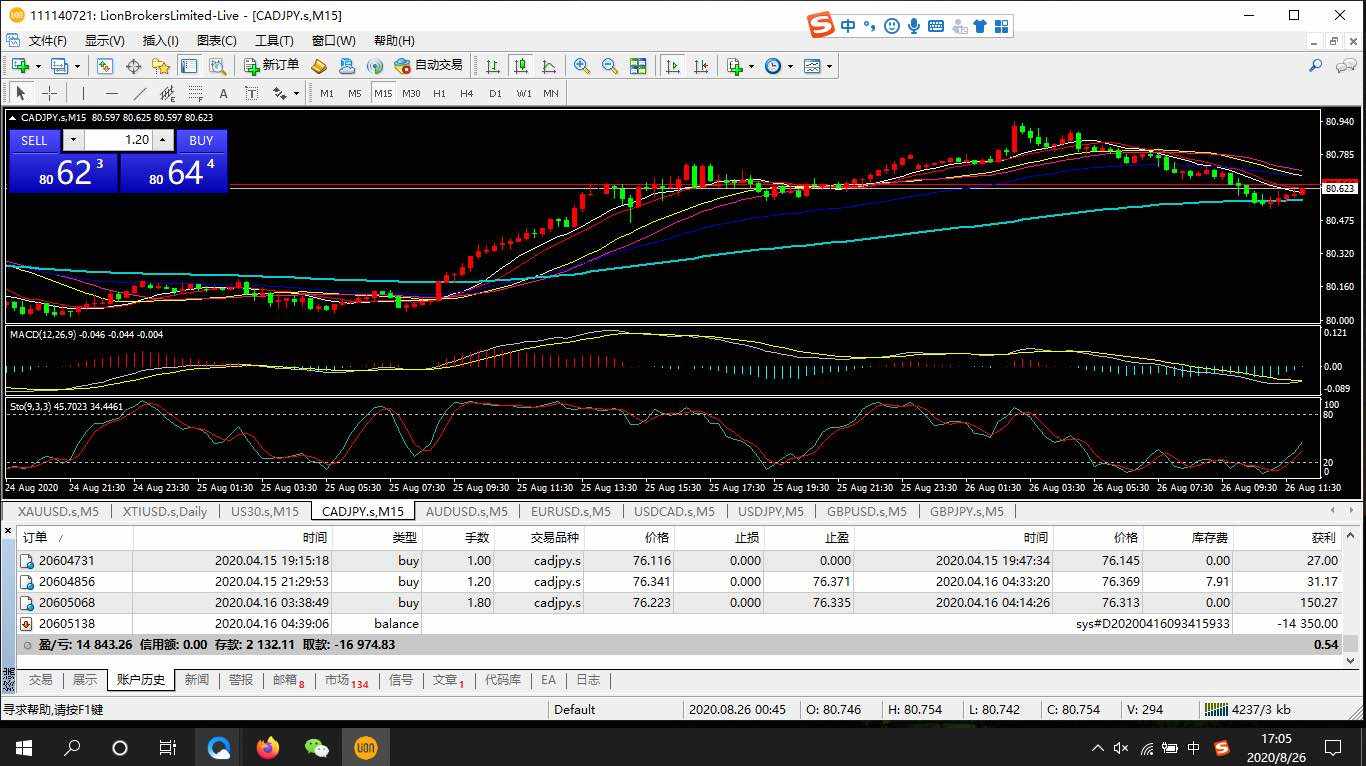Viewport: 1366px width, 766px height.
Task: Click the zoom out magnifier icon
Action: pos(609,66)
